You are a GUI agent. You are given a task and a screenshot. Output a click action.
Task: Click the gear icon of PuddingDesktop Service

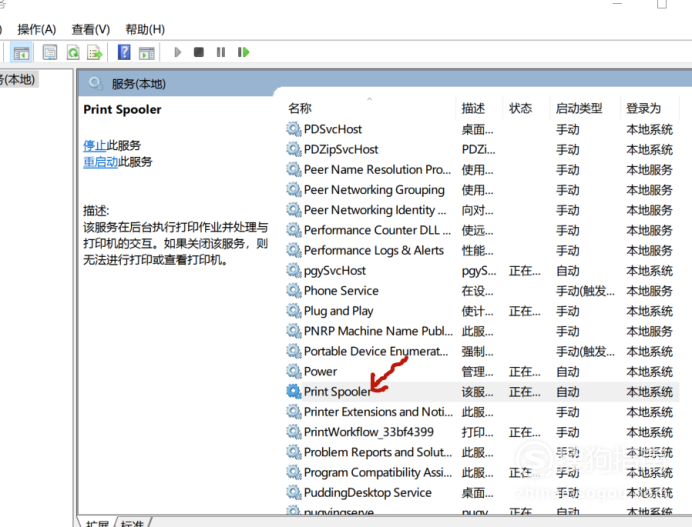pyautogui.click(x=293, y=492)
